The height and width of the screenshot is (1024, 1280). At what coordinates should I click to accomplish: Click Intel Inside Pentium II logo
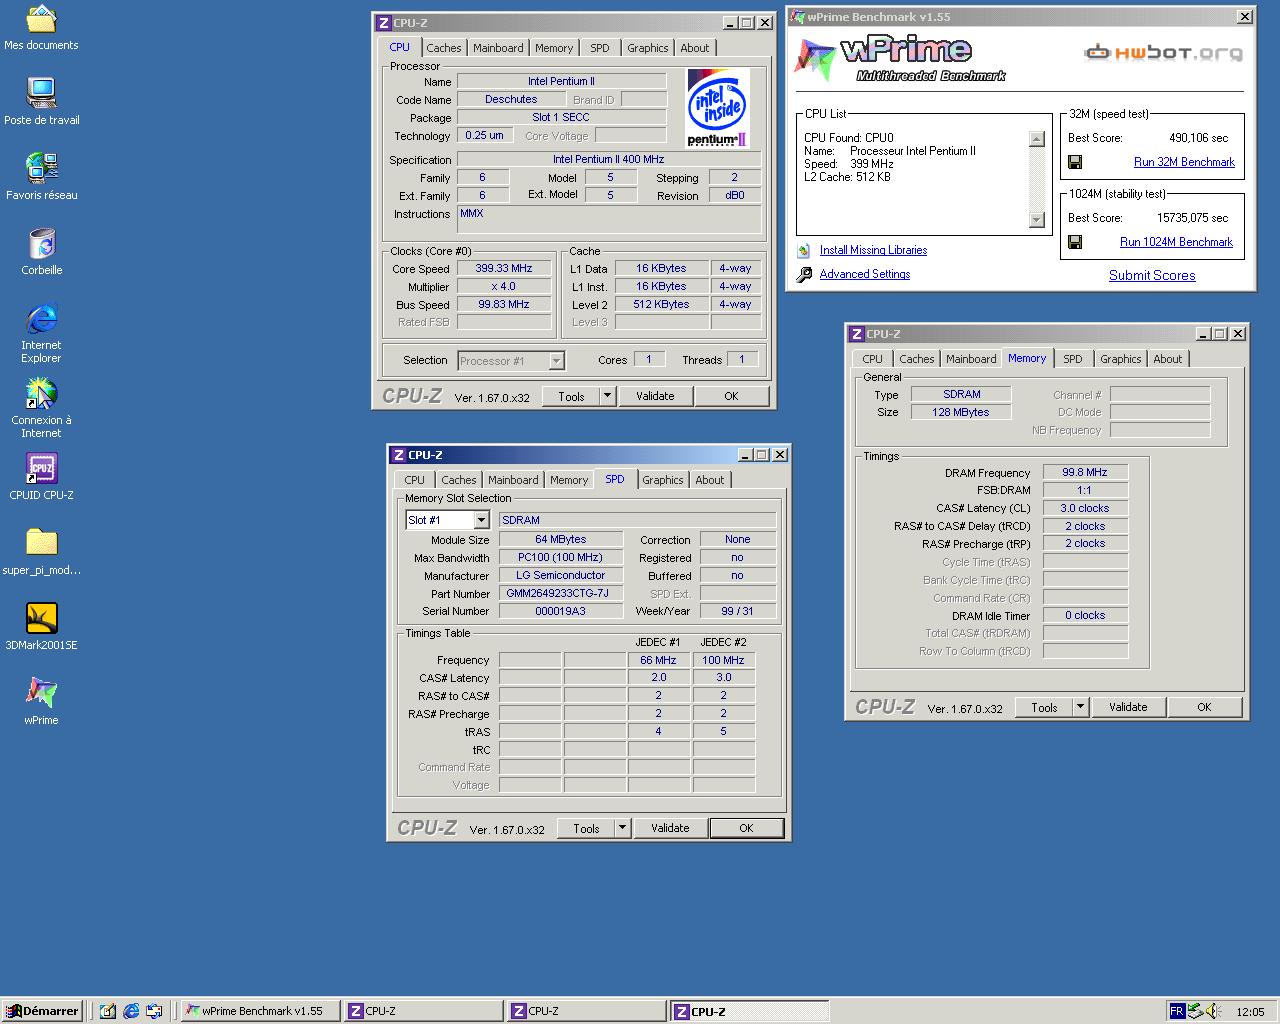coord(717,108)
